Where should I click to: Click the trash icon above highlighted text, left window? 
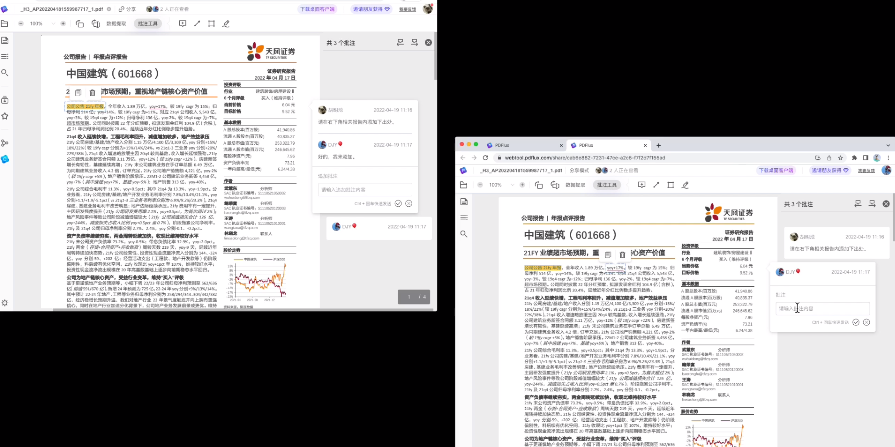92,92
